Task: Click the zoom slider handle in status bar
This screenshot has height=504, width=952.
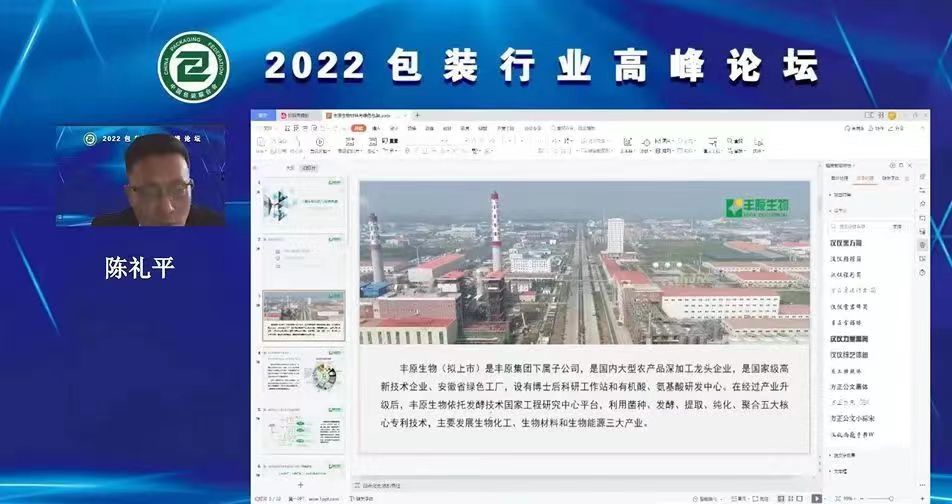Action: point(891,499)
